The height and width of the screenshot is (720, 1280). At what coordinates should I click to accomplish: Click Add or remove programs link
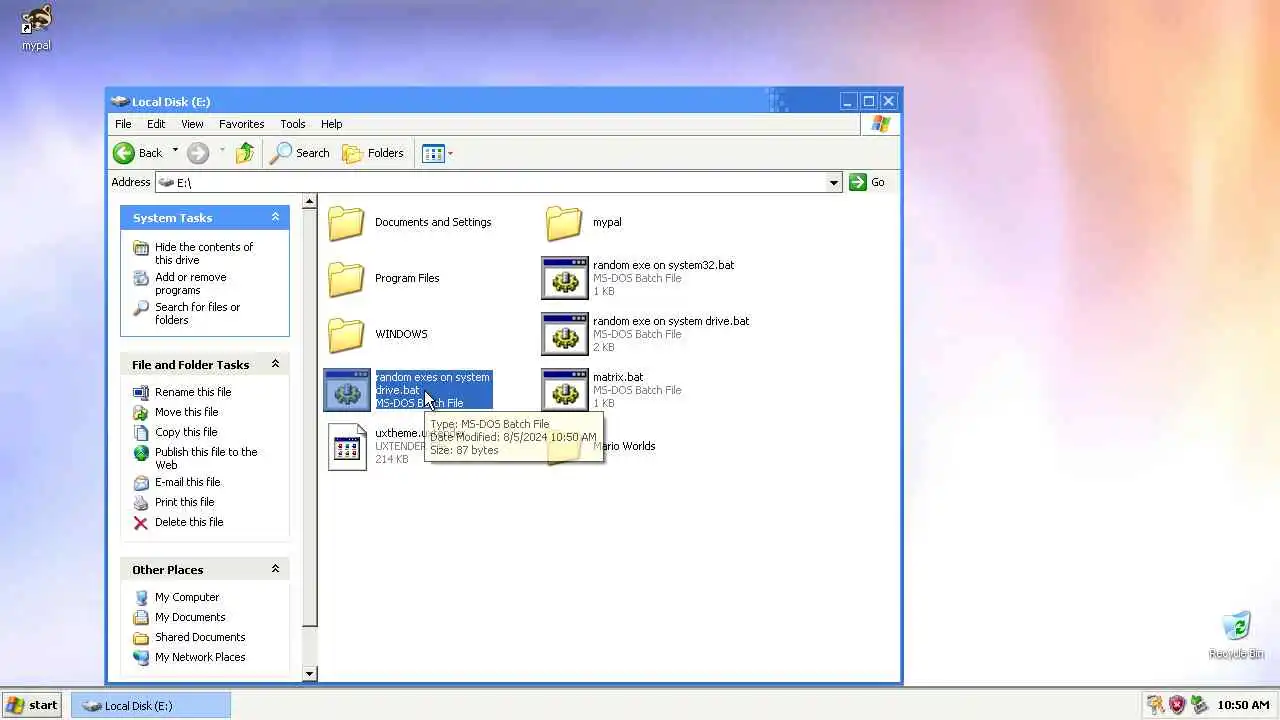191,283
